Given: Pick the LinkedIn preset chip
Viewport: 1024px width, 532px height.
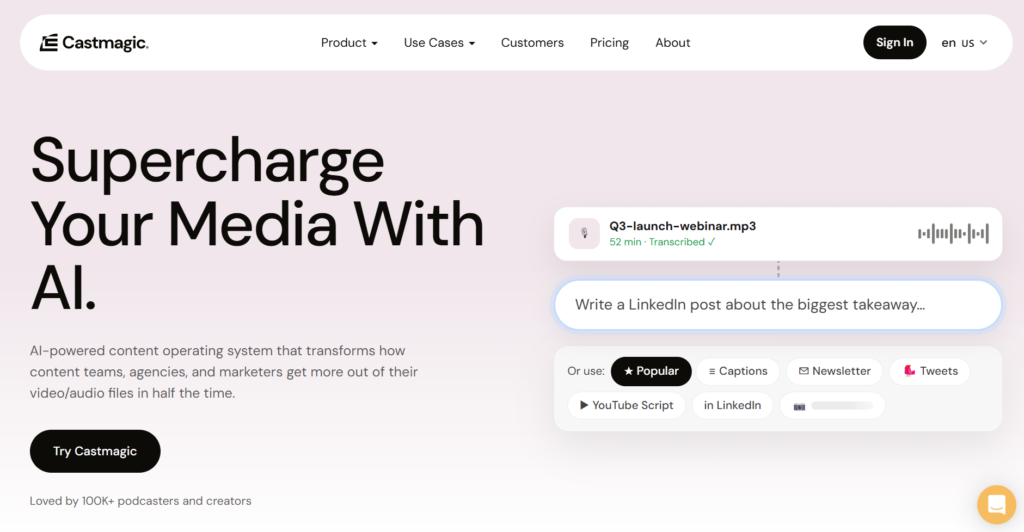Looking at the screenshot, I should [732, 405].
